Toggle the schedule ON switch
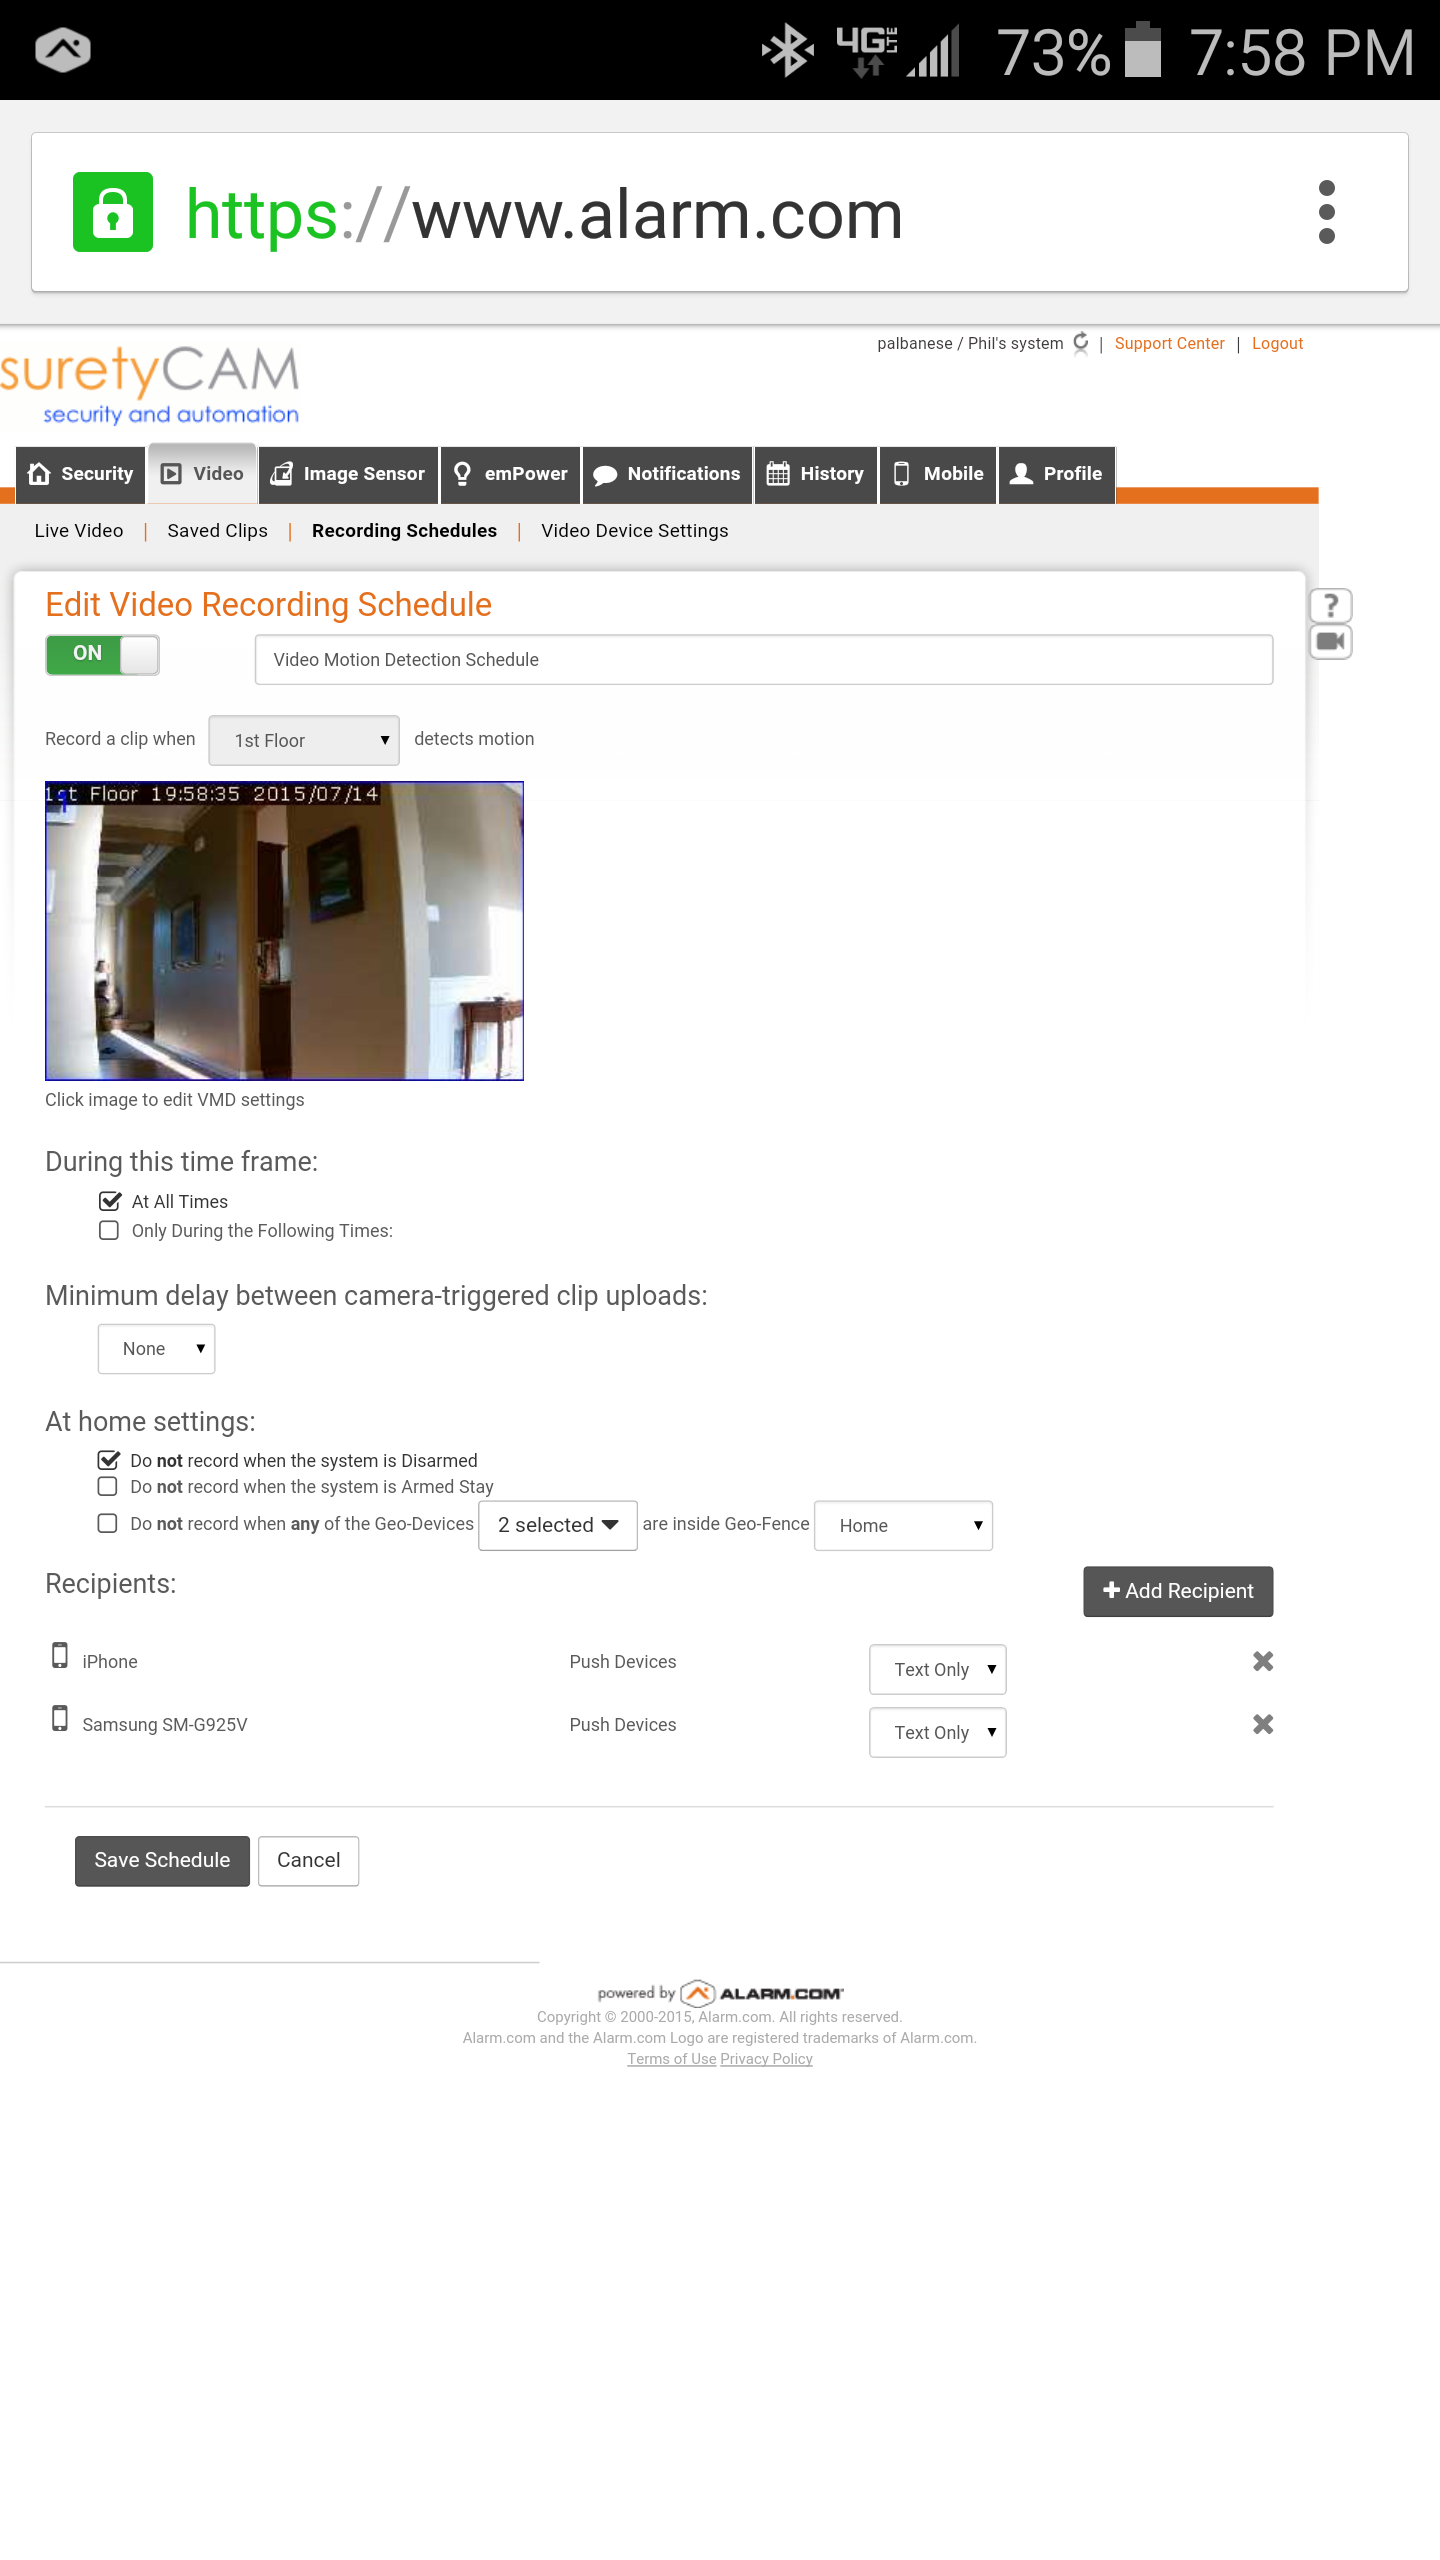This screenshot has height=2560, width=1440. (102, 655)
